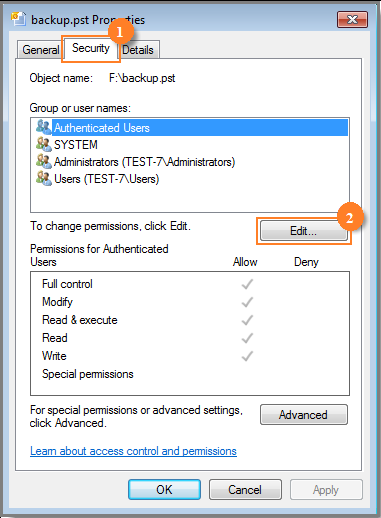
Task: Click the Authenticated Users group icon
Action: [x=44, y=127]
